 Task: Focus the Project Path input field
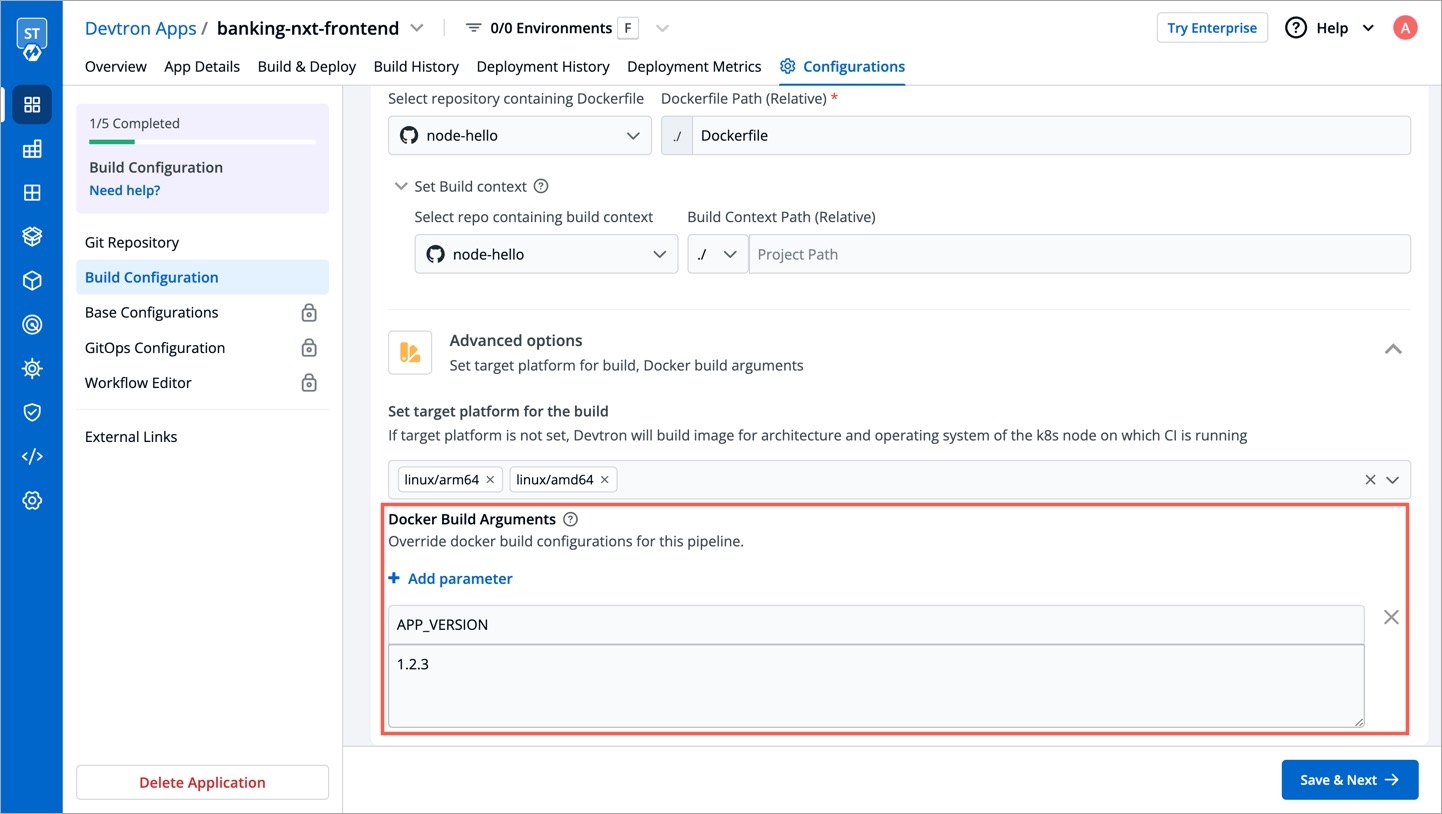(x=1080, y=254)
